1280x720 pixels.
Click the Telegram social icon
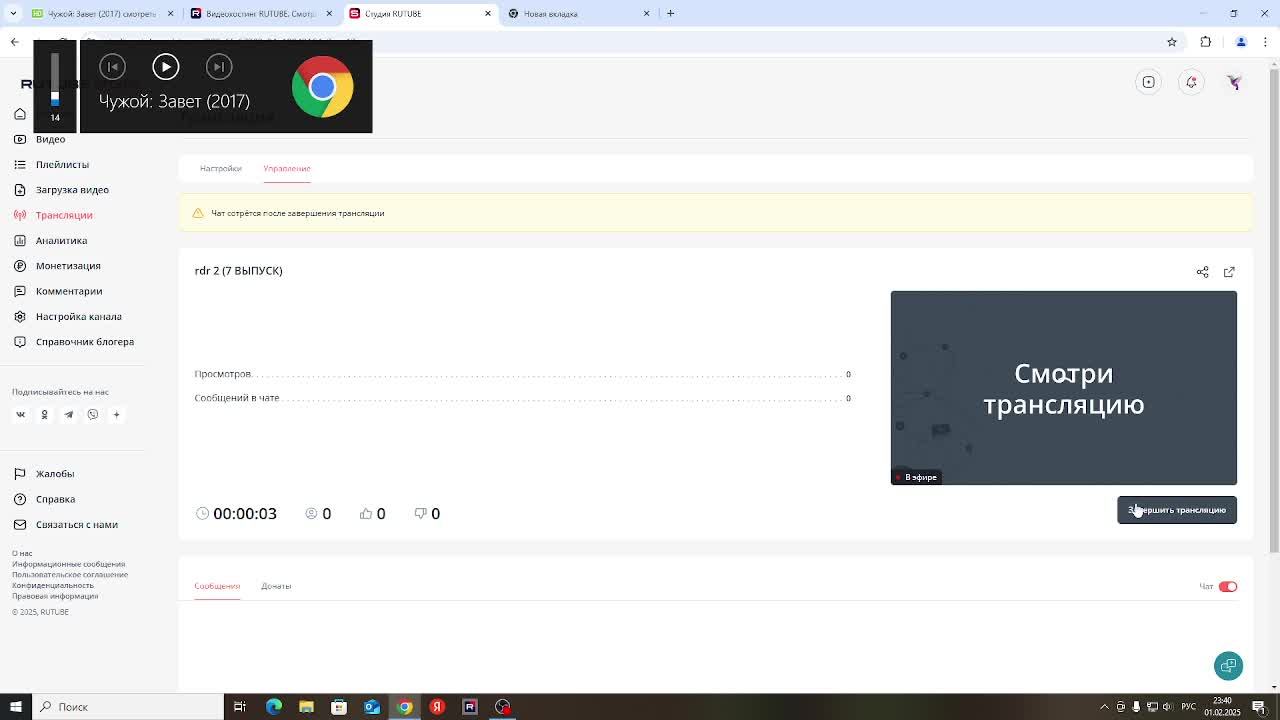(x=68, y=414)
